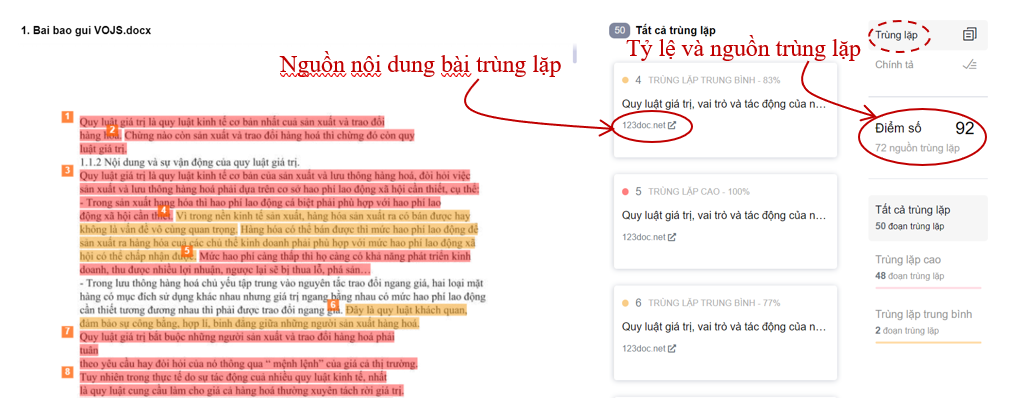
Task: Click text 2 đoạn trùng lặp
Action: 907,331
